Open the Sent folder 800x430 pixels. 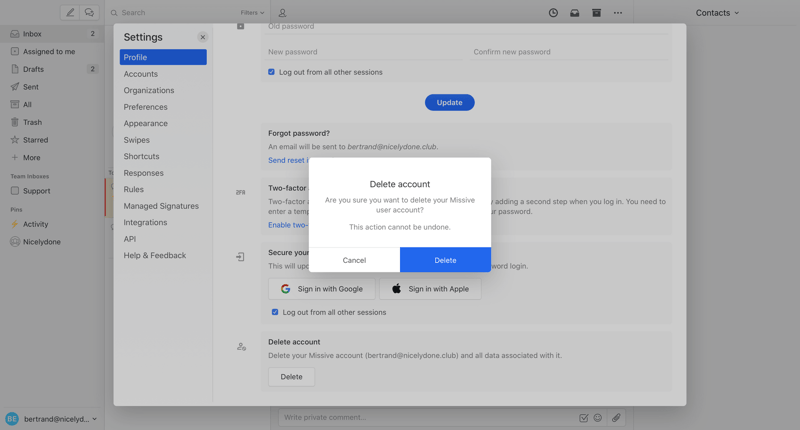[53, 87]
